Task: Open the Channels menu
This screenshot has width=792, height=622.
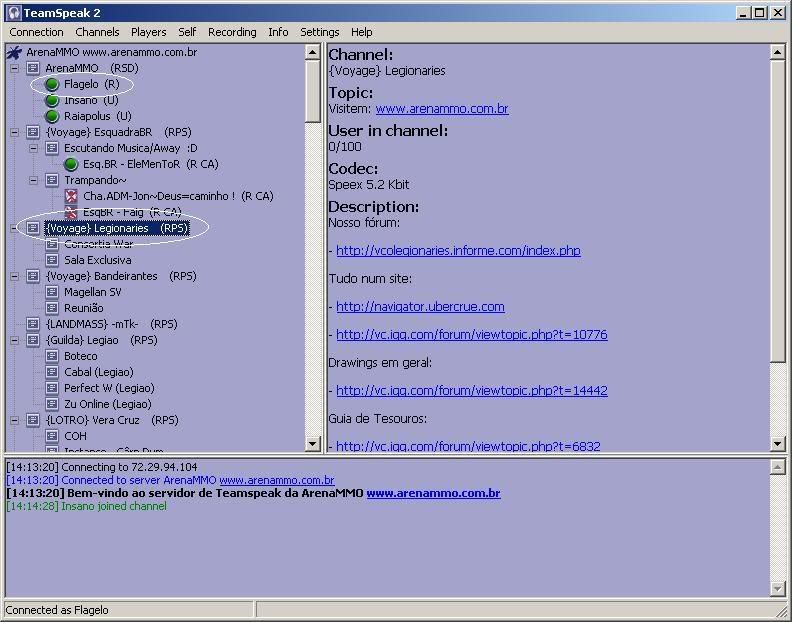Action: [97, 32]
